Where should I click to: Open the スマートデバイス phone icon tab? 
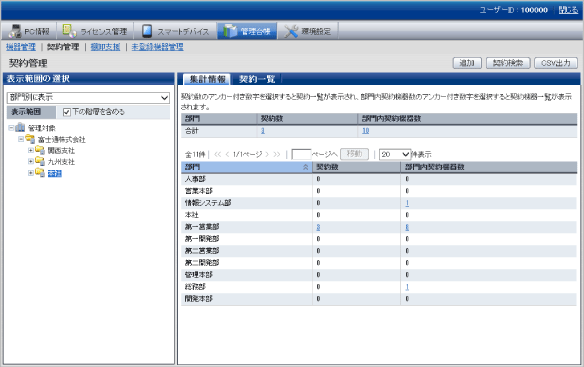tap(147, 31)
